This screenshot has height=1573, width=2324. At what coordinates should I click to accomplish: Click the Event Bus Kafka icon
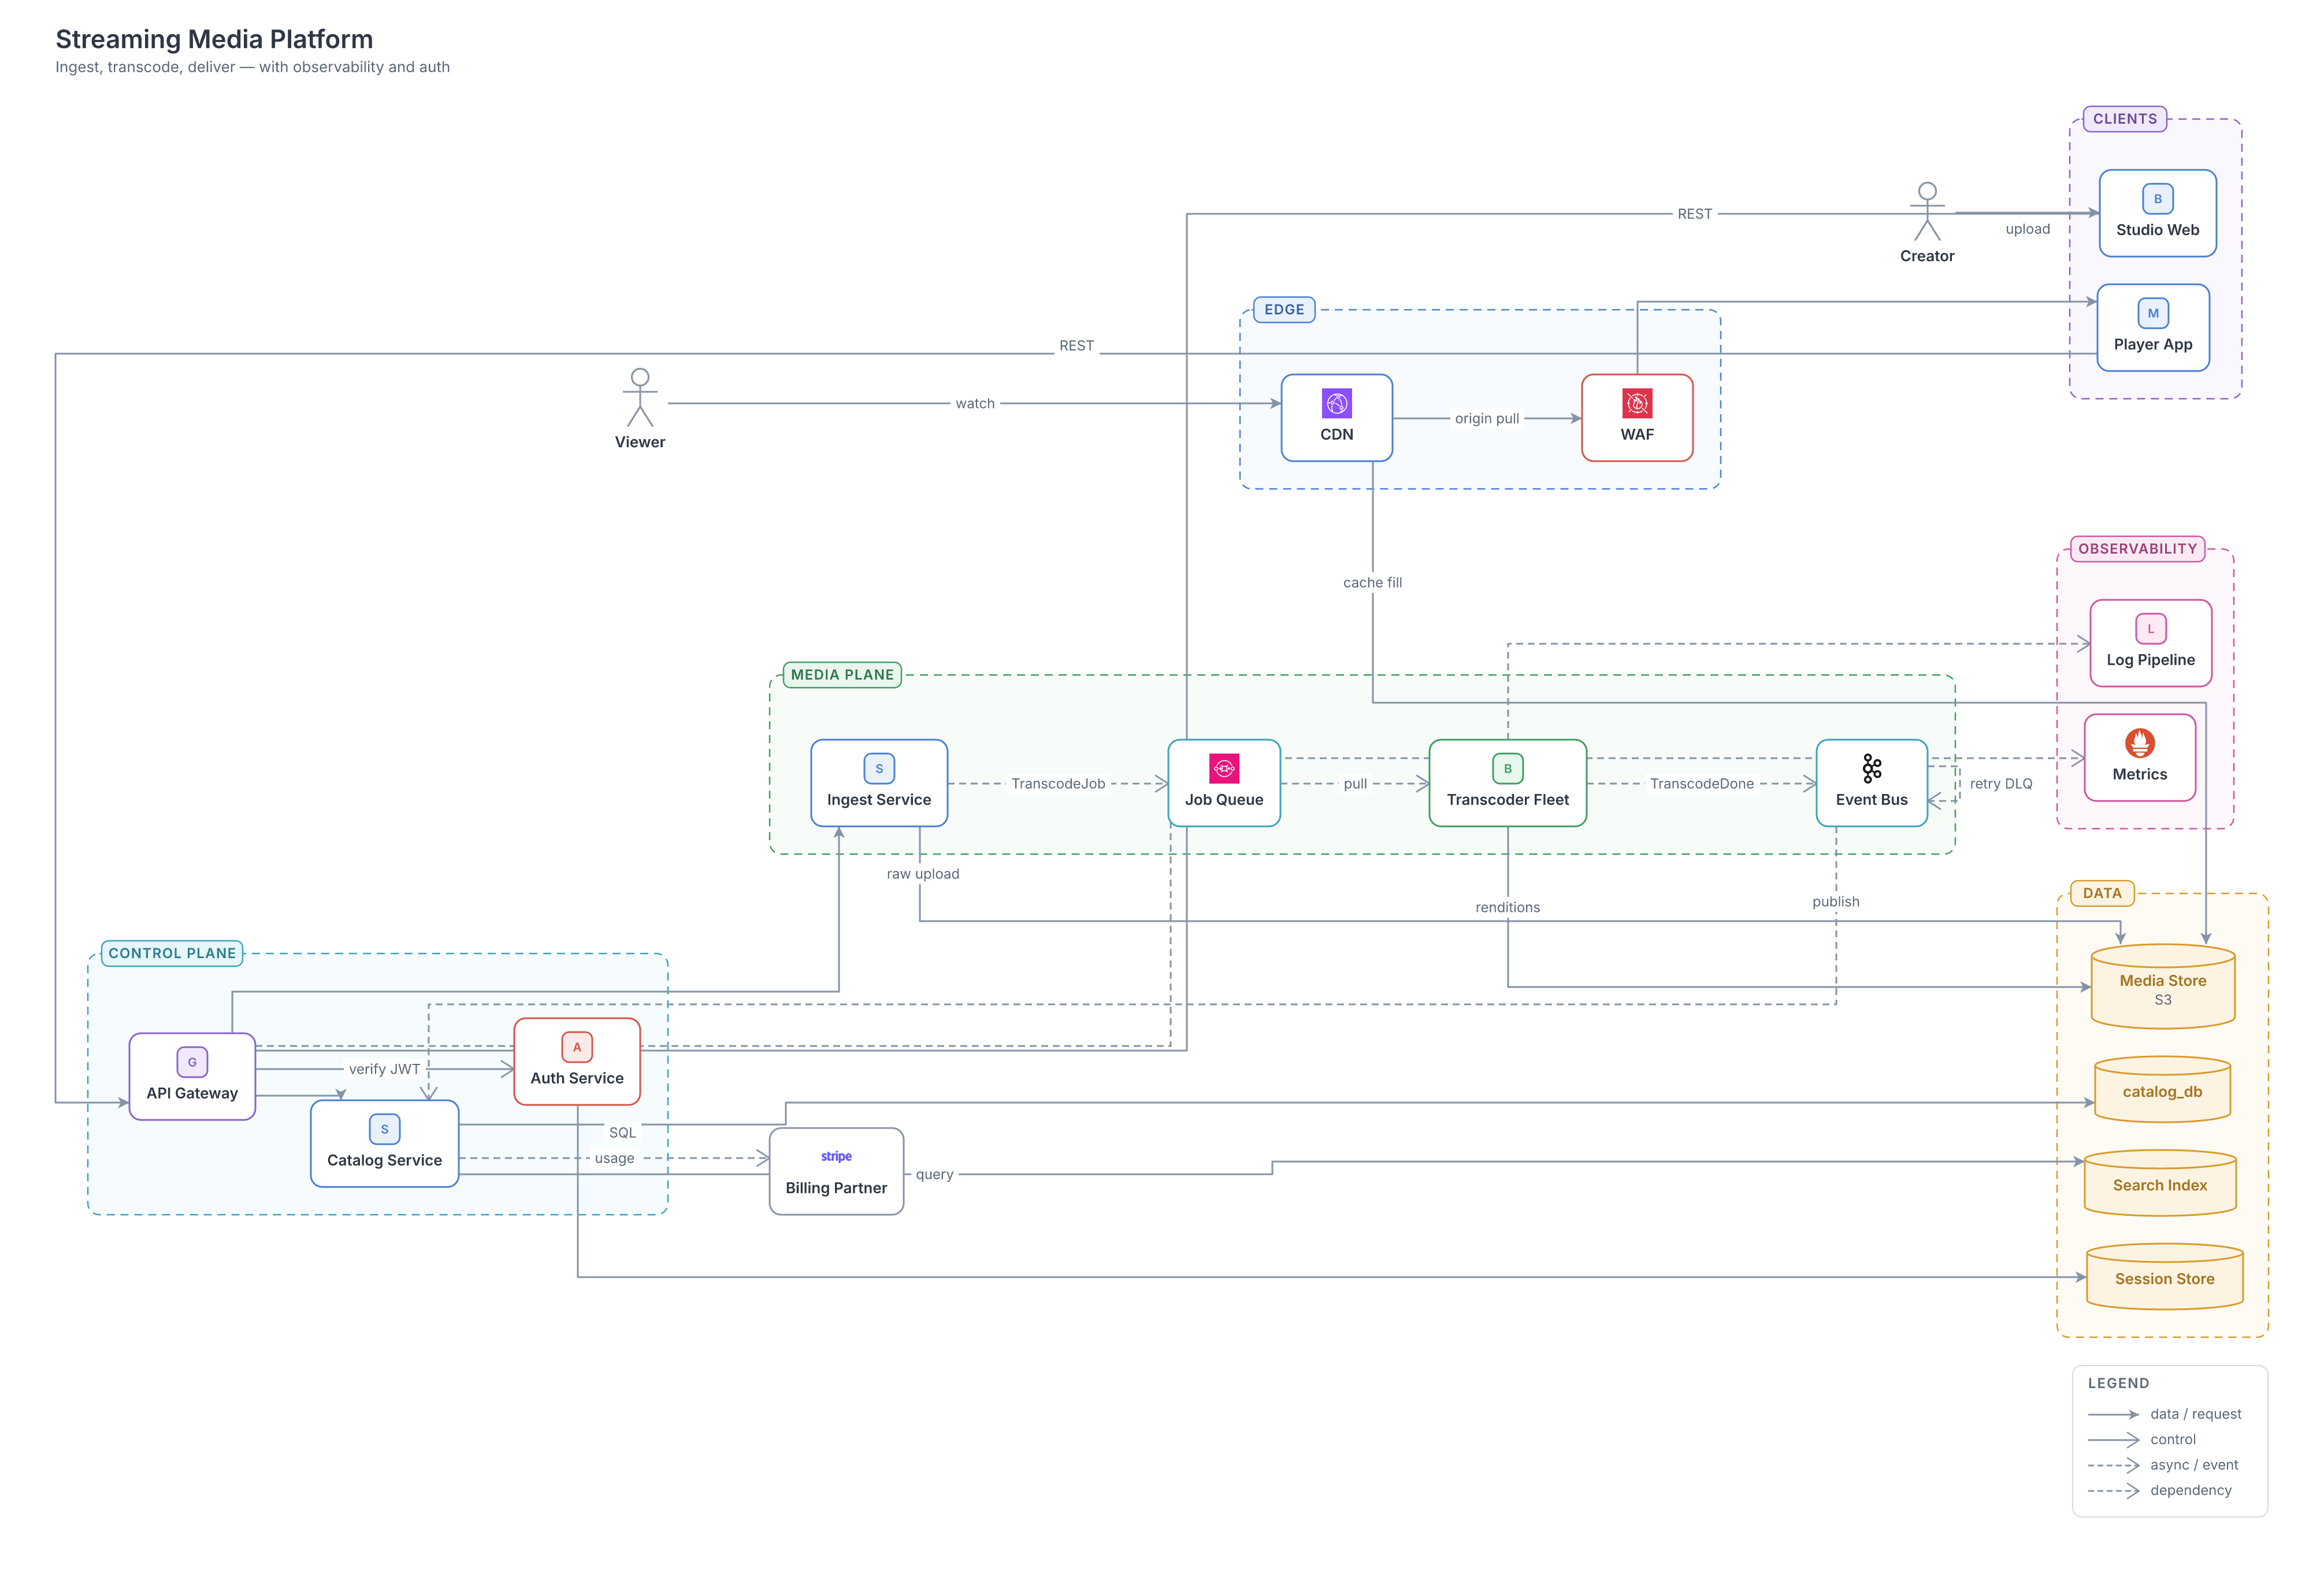point(1871,768)
